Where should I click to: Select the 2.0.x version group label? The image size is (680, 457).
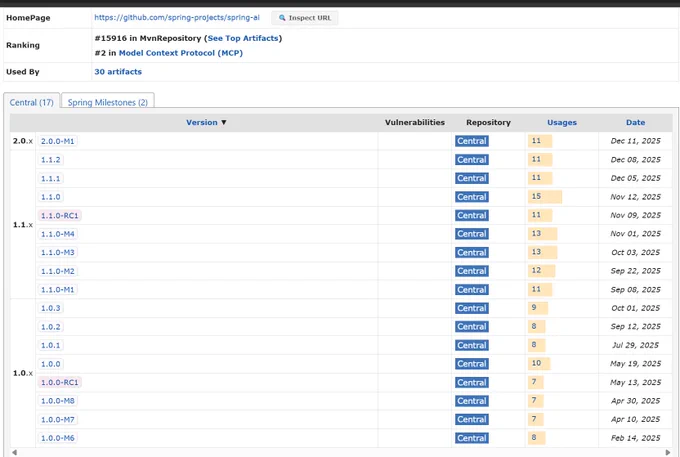tap(23, 141)
